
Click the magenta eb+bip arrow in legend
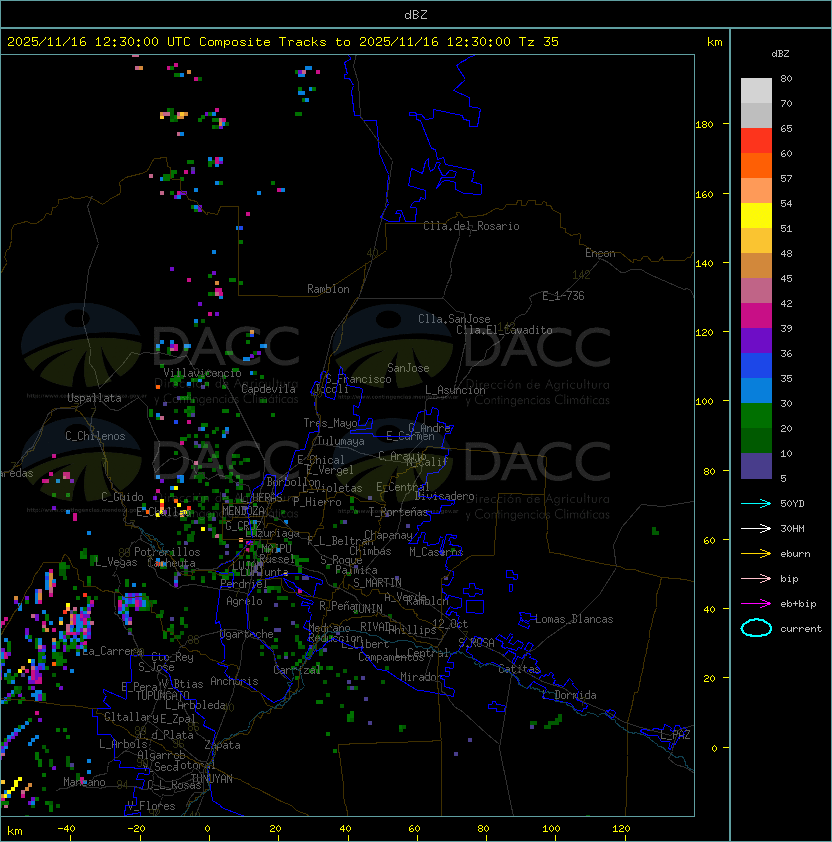coord(756,604)
